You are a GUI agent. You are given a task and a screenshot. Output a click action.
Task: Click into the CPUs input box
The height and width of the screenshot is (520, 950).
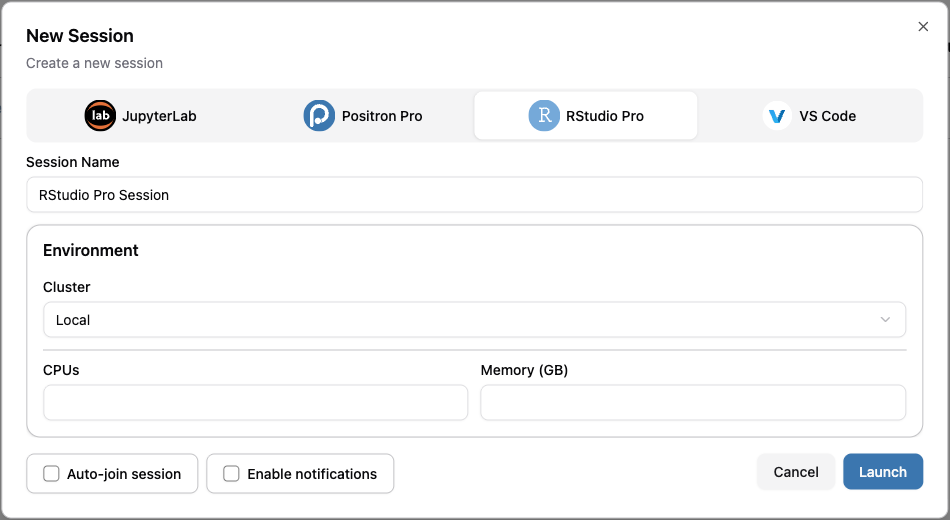[x=255, y=402]
